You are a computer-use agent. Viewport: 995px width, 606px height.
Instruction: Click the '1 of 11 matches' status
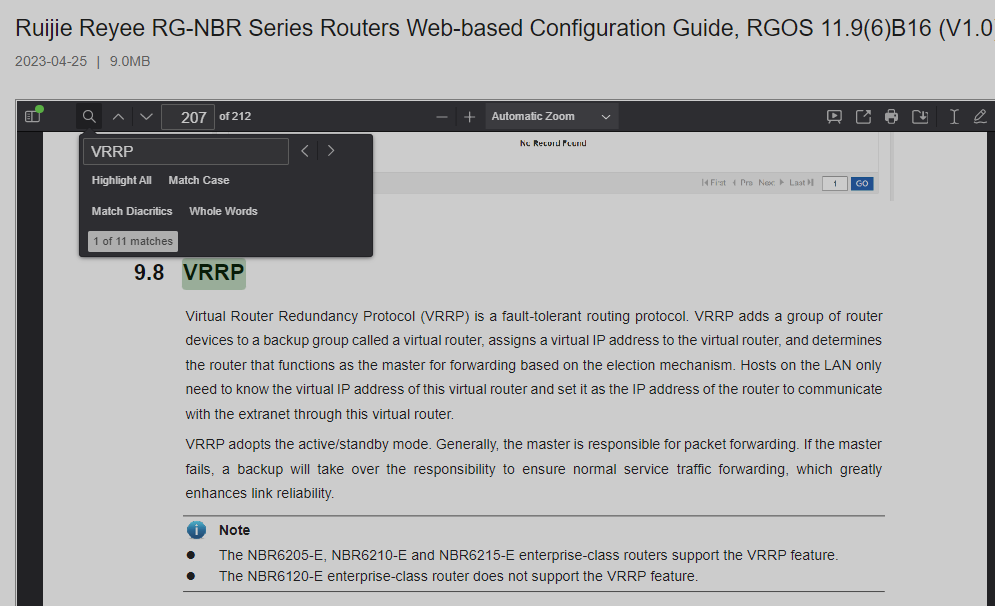point(133,241)
